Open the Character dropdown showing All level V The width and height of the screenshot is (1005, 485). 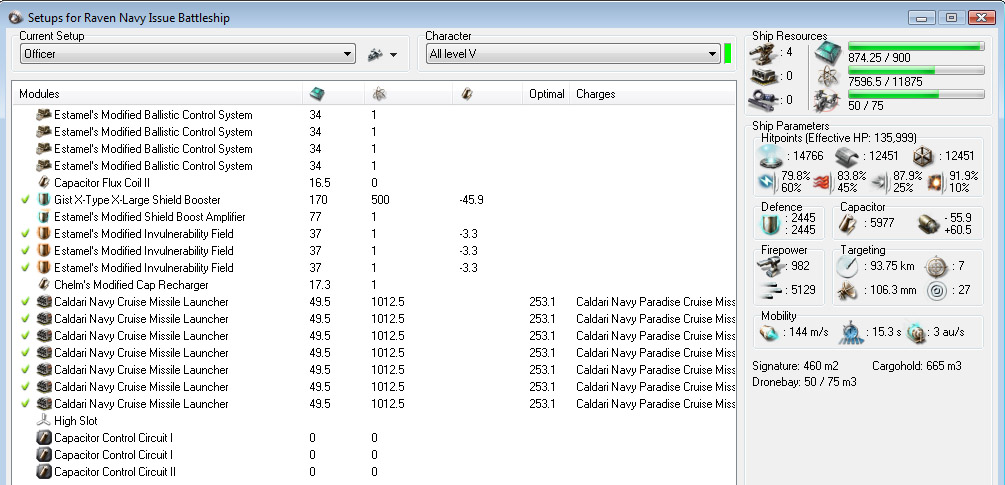(x=573, y=54)
